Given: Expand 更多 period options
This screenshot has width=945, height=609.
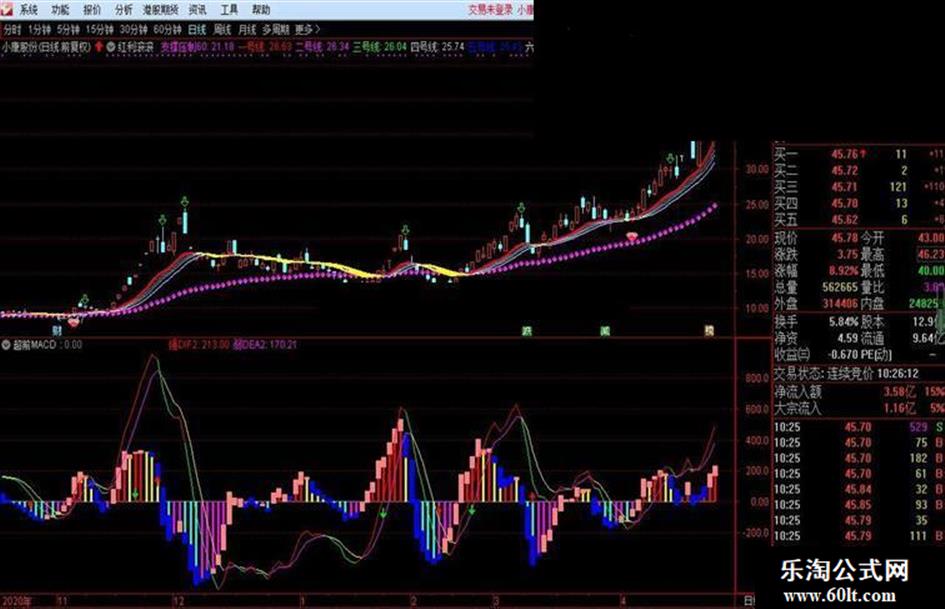Looking at the screenshot, I should tap(307, 29).
